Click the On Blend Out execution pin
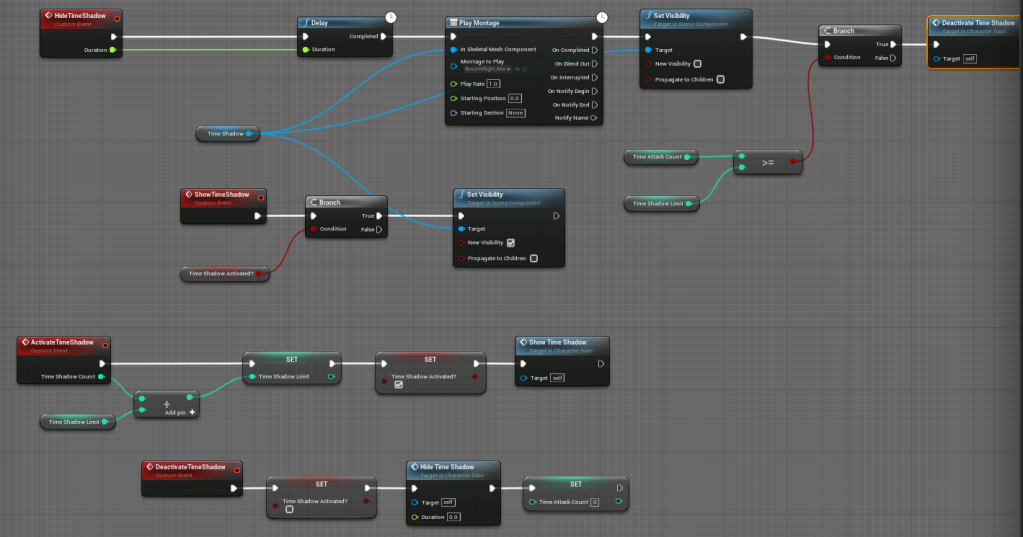This screenshot has width=1023, height=537. click(595, 63)
